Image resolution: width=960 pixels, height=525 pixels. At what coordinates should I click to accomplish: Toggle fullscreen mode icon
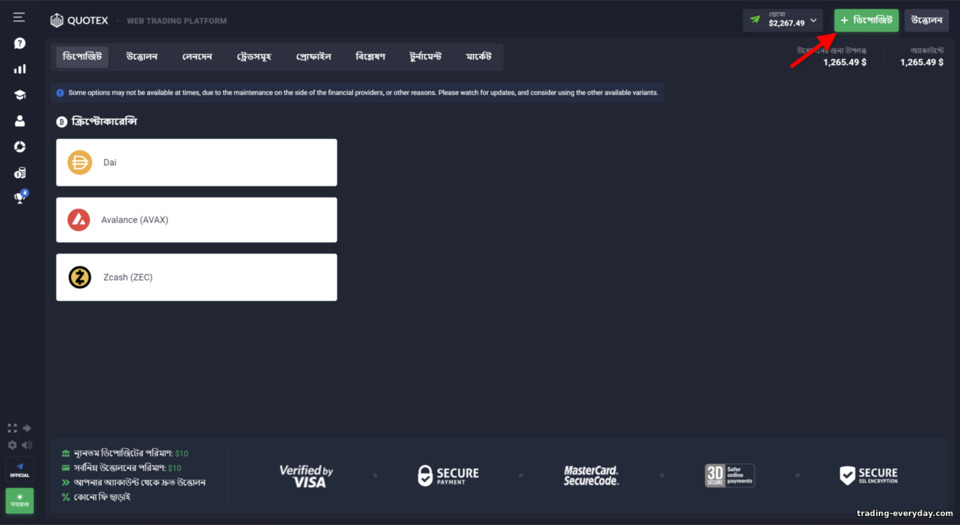click(x=12, y=428)
